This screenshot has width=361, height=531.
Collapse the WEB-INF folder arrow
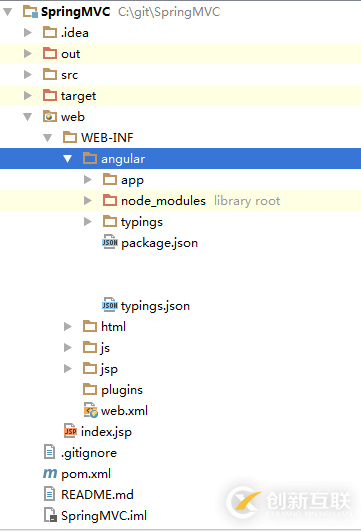pyautogui.click(x=48, y=138)
